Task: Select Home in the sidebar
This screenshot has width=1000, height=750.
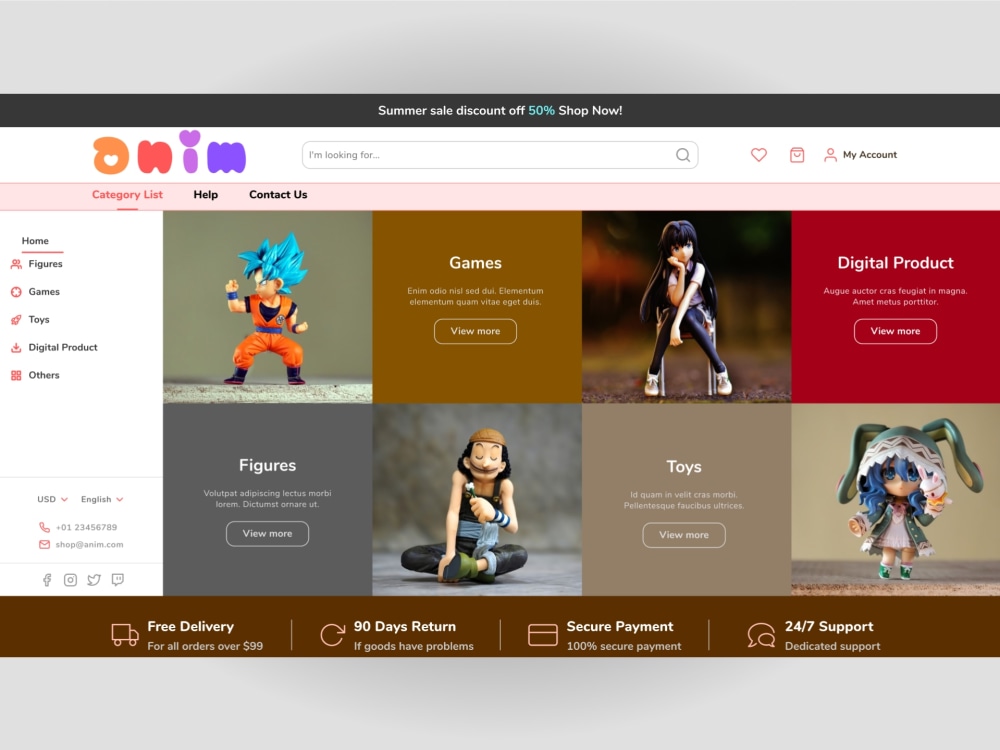Action: pos(35,241)
